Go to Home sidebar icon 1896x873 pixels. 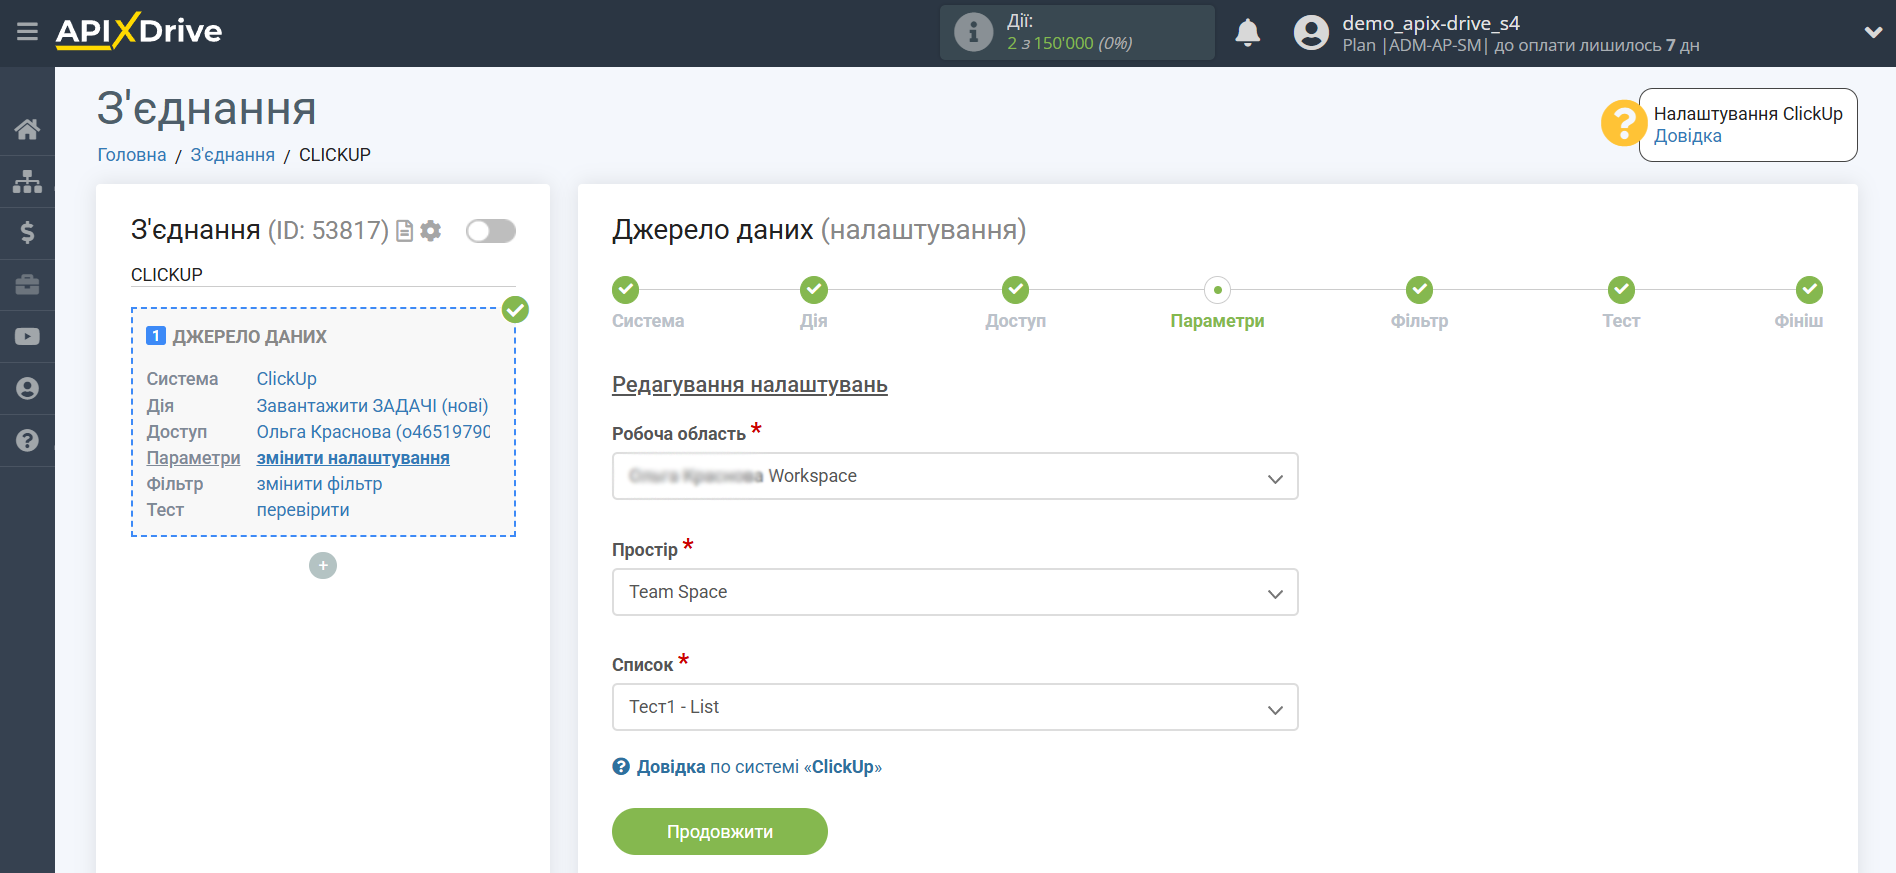click(27, 129)
